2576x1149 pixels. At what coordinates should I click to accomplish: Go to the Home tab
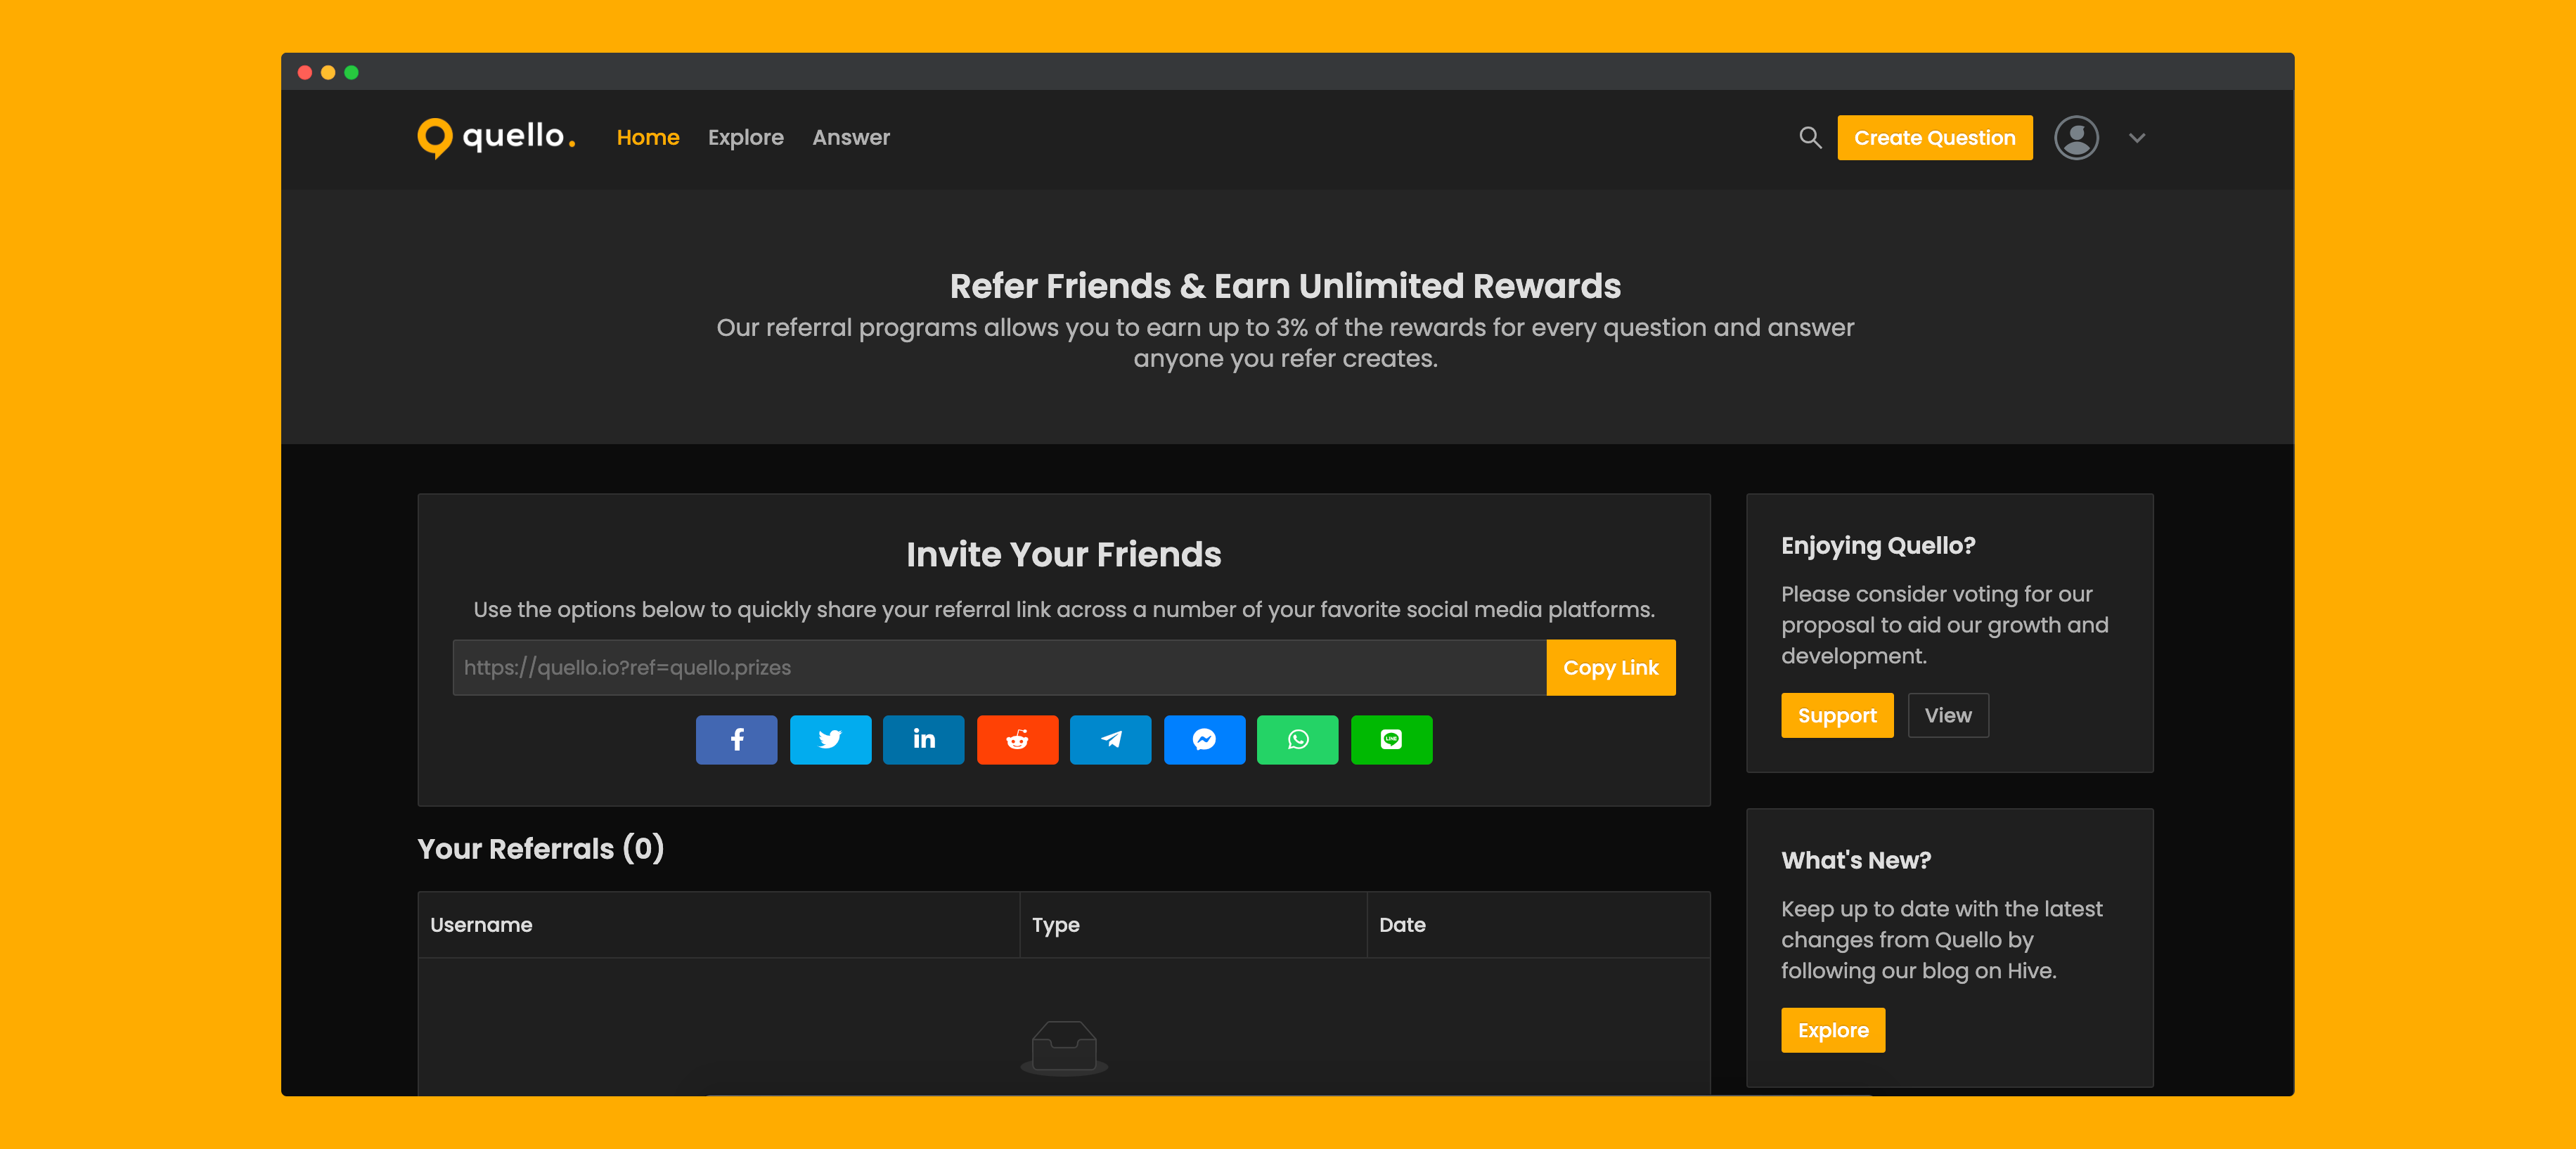point(648,137)
